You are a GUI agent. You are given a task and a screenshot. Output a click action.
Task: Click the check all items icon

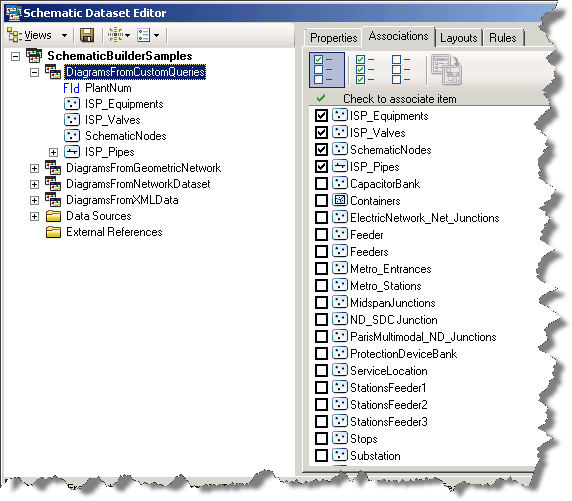click(365, 69)
